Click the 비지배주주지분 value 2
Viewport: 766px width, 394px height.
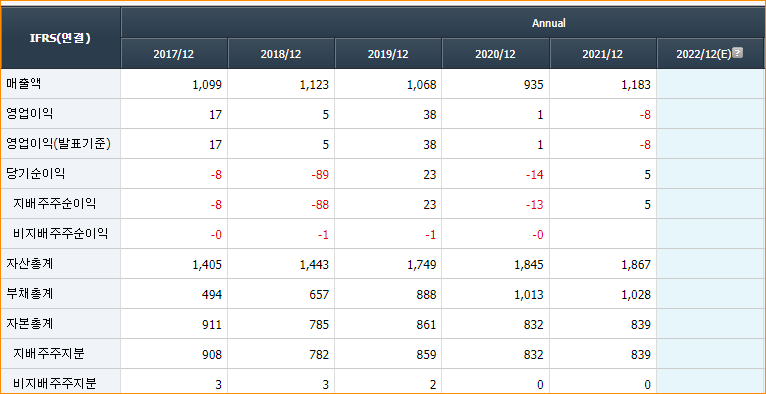(x=433, y=385)
